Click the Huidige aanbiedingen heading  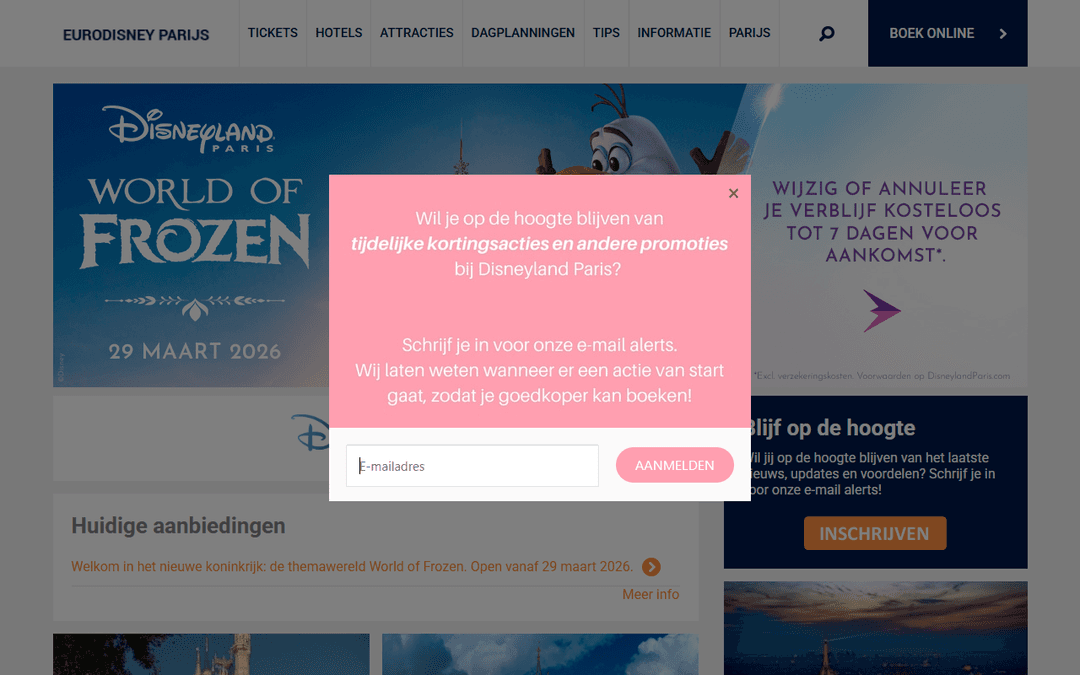[x=178, y=526]
